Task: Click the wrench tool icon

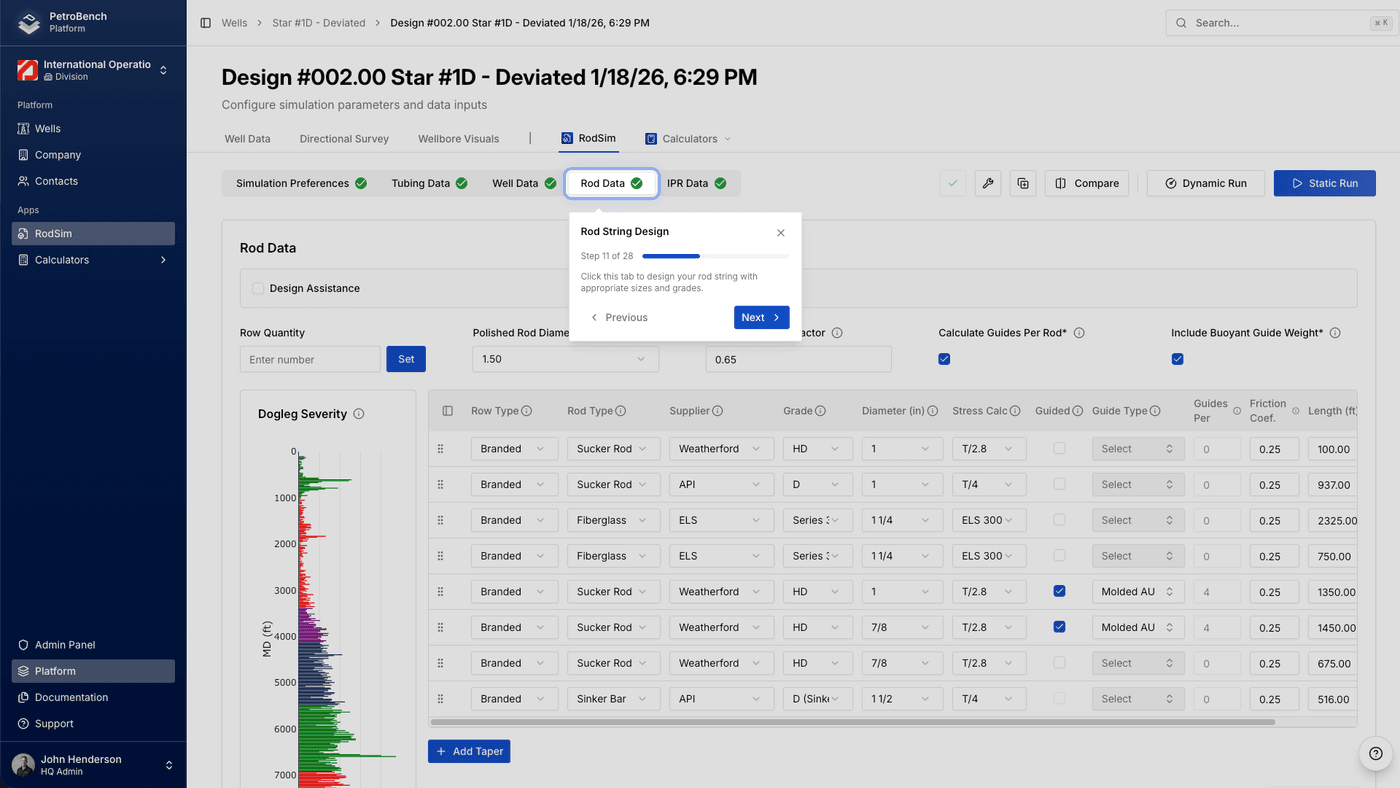Action: [988, 183]
